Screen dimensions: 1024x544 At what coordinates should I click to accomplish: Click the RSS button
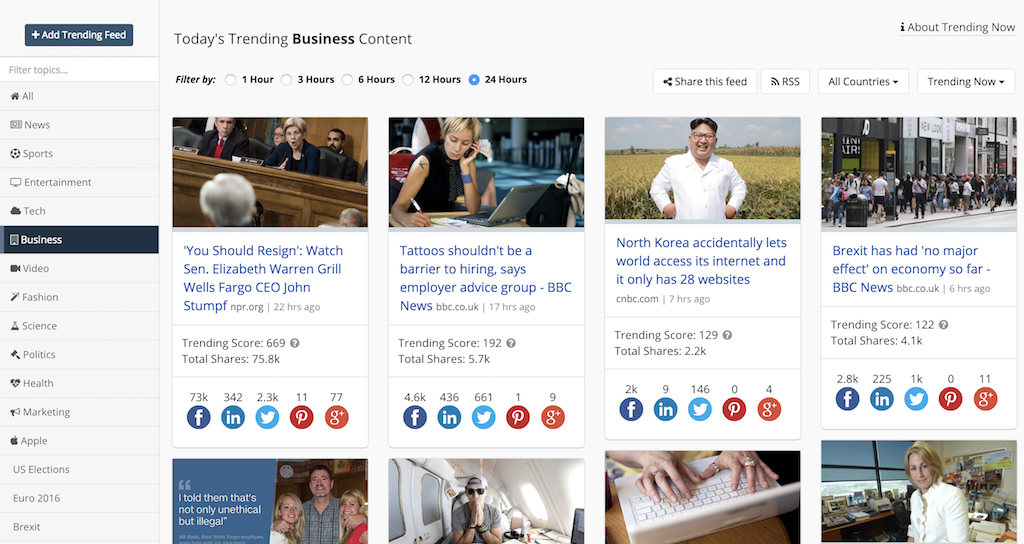coord(785,82)
